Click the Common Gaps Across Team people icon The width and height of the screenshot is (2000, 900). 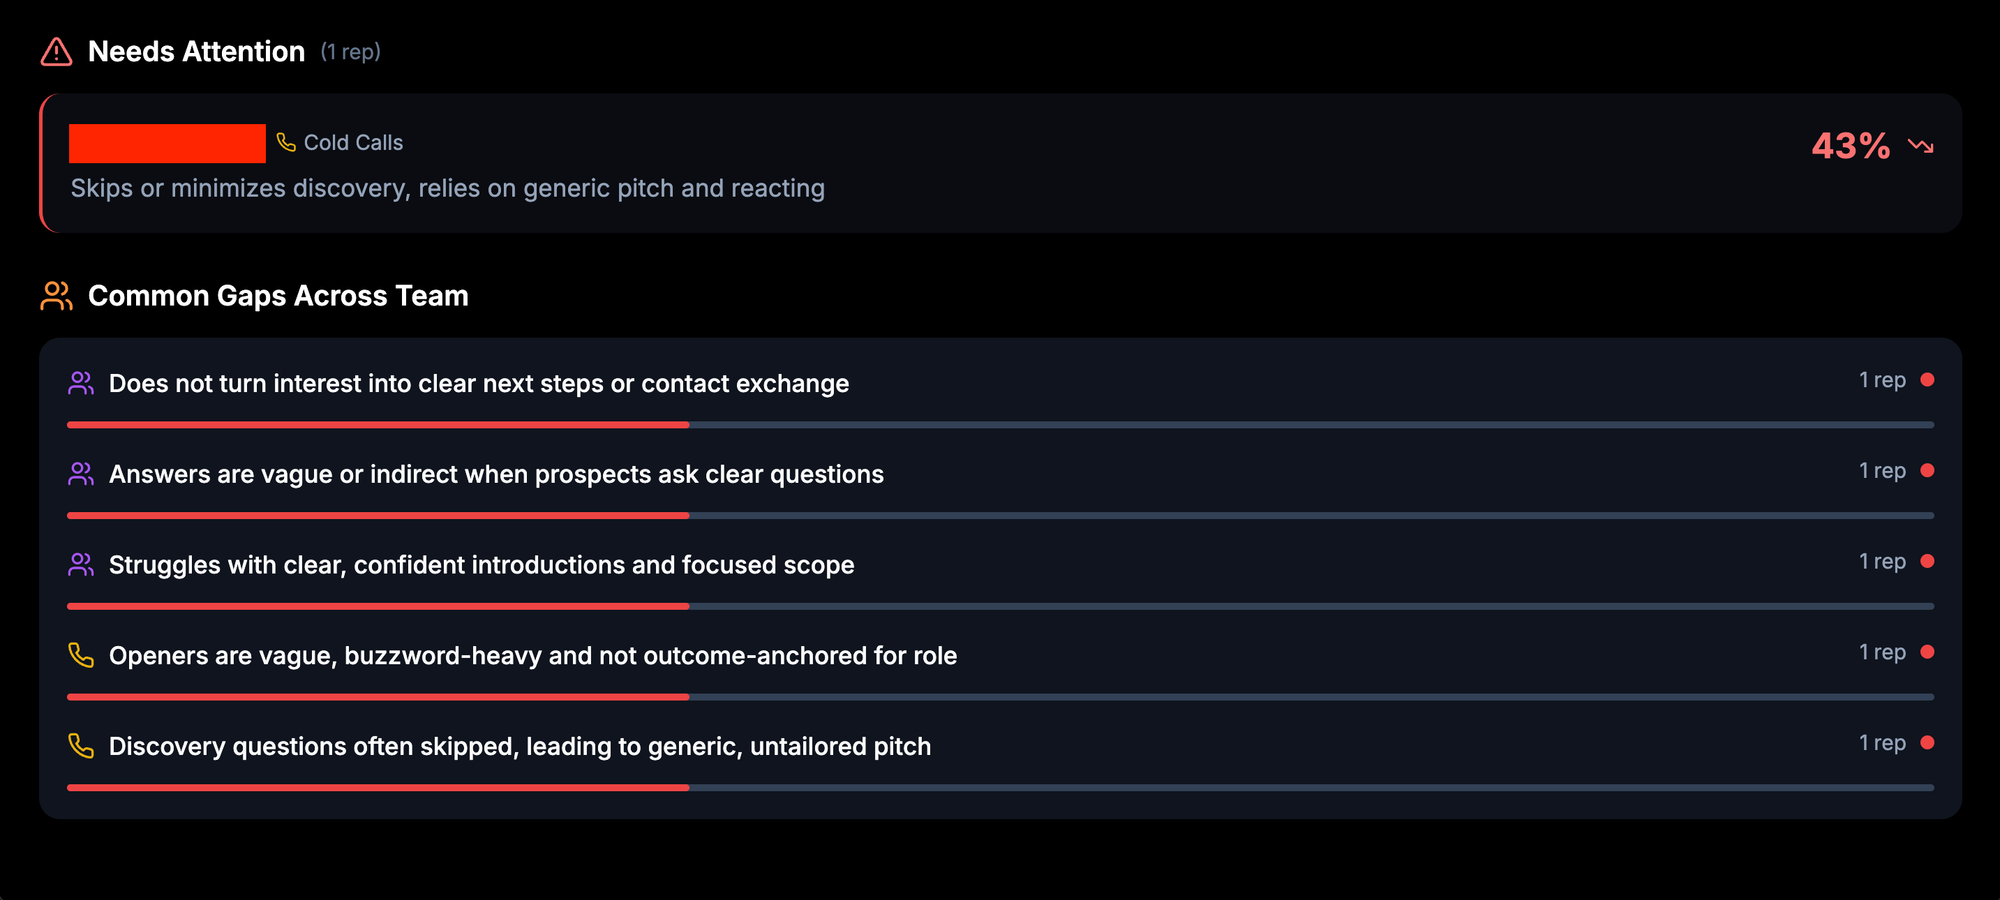tap(56, 296)
